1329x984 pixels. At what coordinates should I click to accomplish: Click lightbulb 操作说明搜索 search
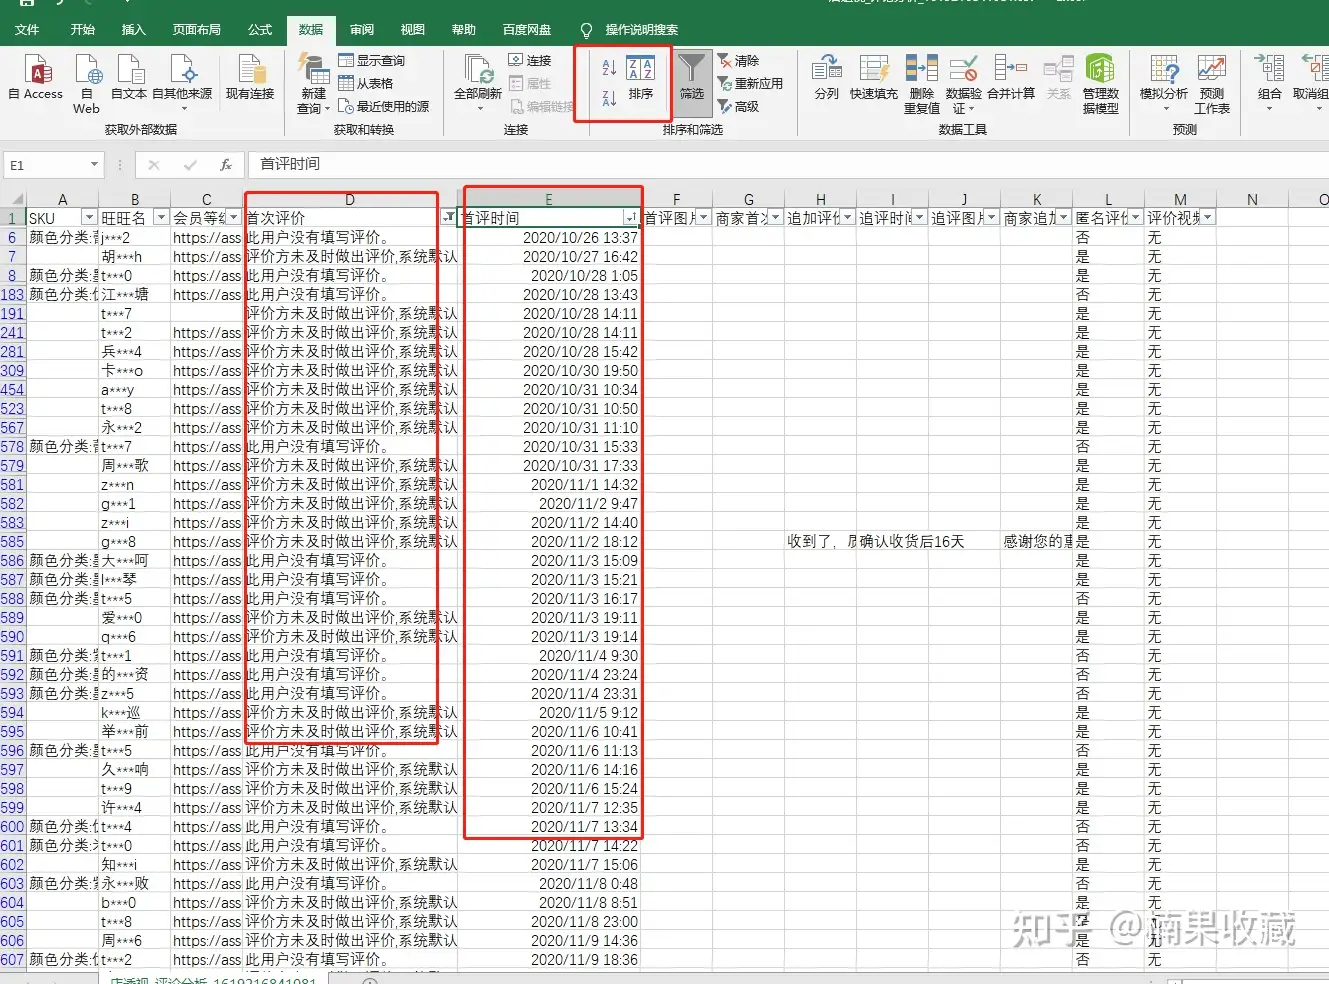point(630,29)
